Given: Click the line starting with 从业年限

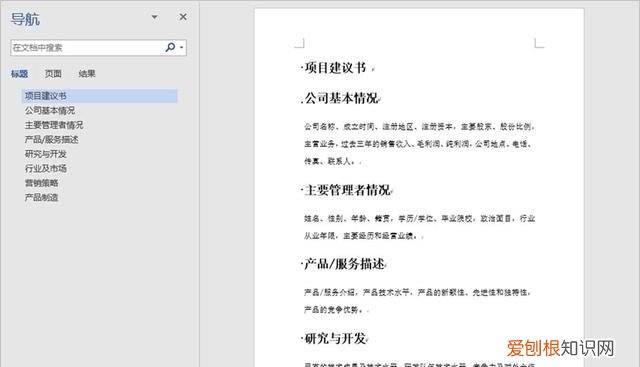Looking at the screenshot, I should [x=360, y=236].
